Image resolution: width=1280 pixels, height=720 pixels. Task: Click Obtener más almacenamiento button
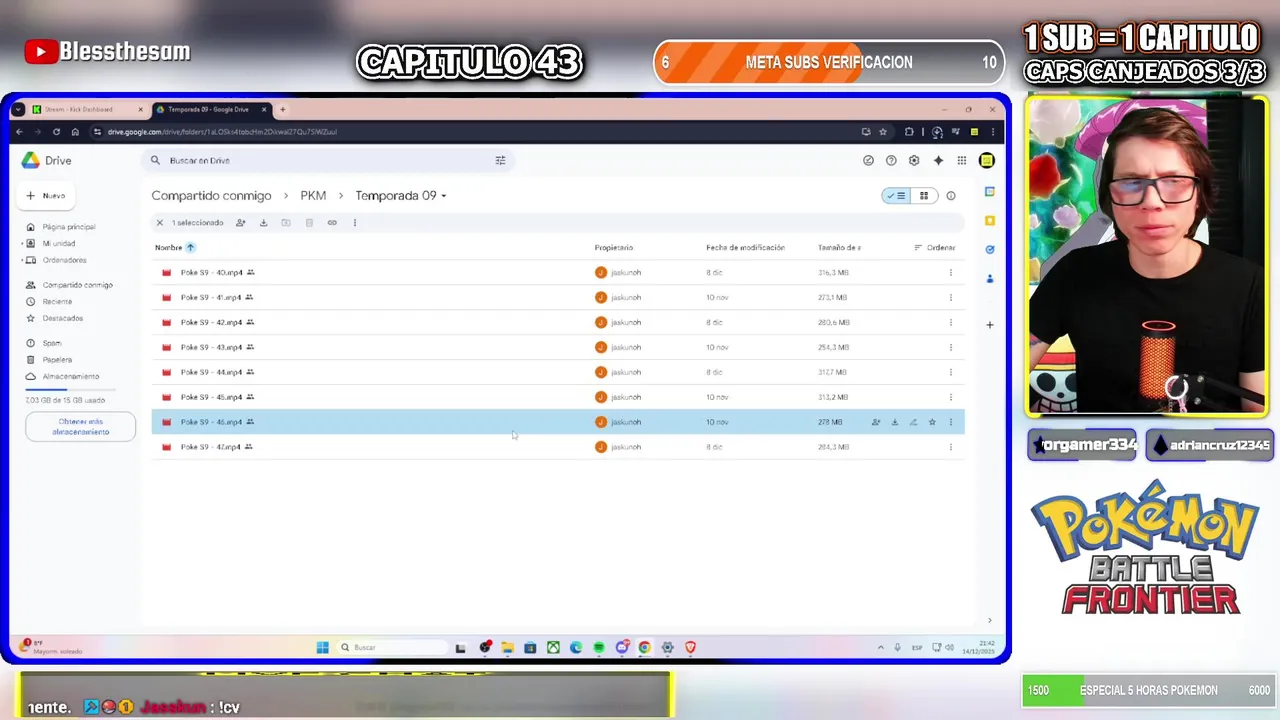80,427
